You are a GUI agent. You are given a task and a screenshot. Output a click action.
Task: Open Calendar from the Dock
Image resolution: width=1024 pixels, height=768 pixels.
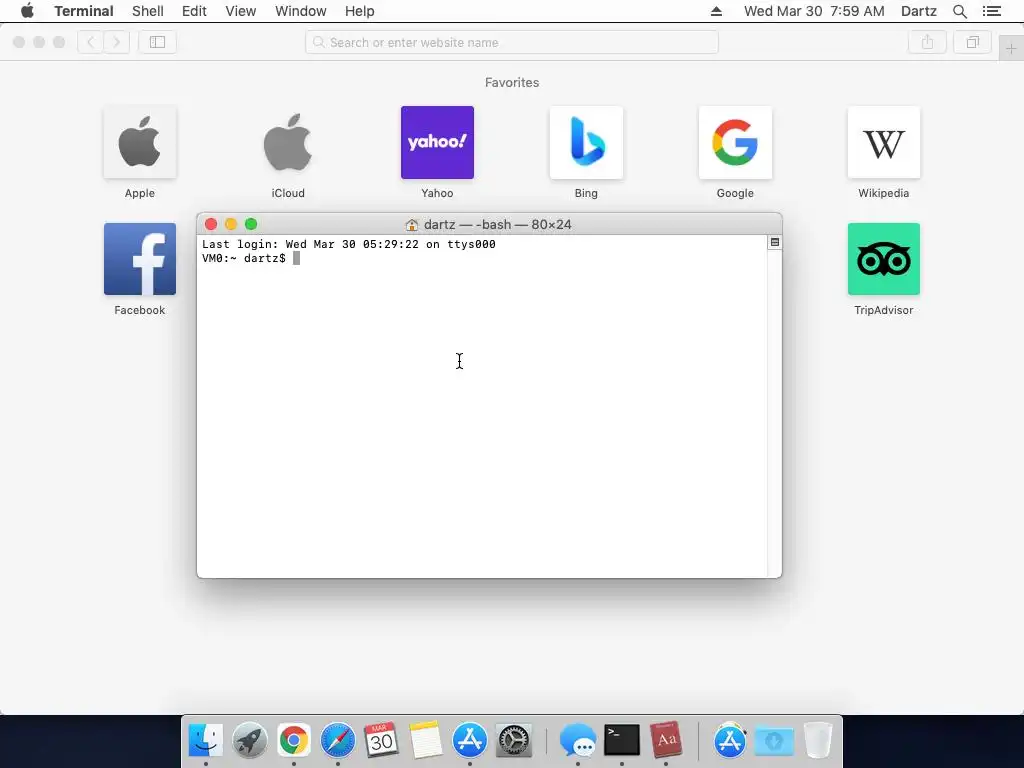click(381, 740)
